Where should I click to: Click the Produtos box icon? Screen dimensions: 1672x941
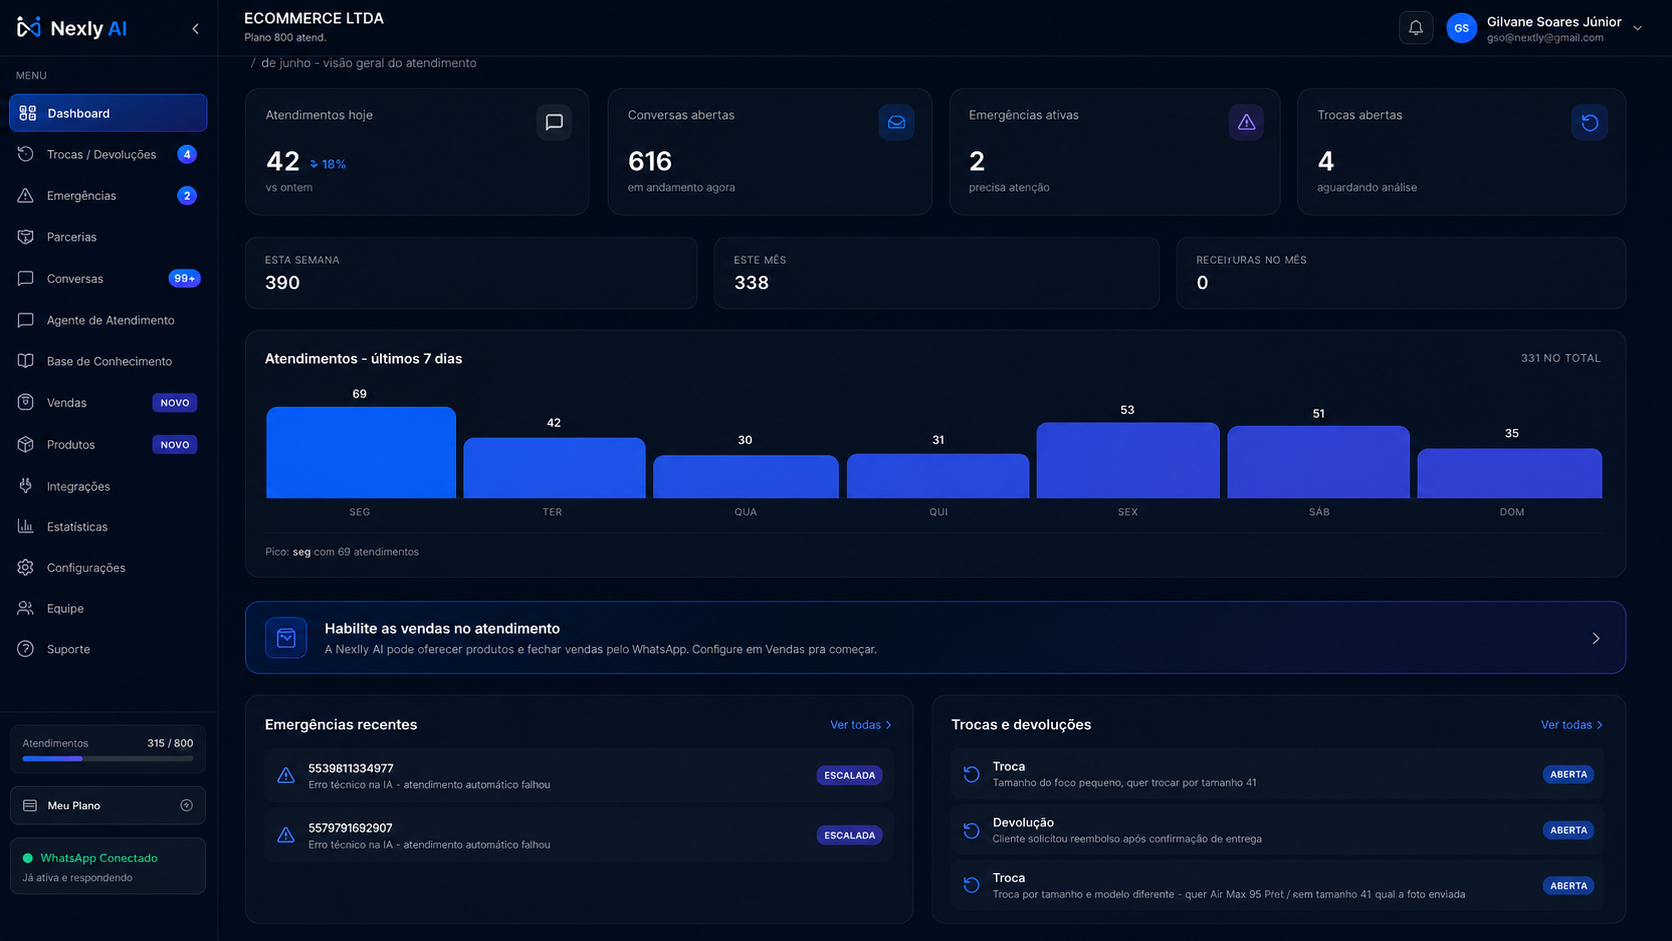coord(26,444)
